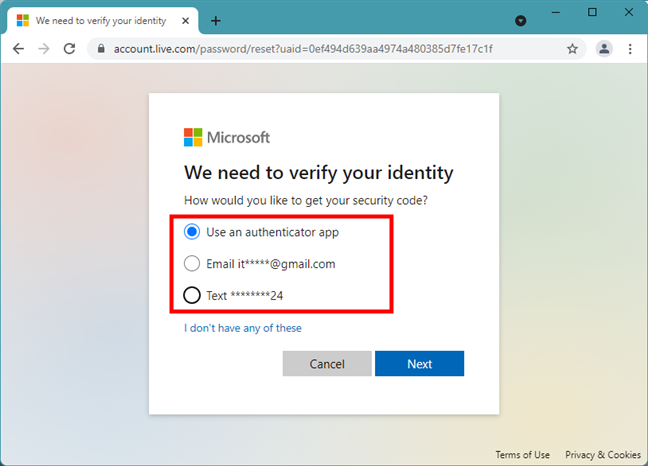Reload the page with the refresh icon
Image resolution: width=648 pixels, height=466 pixels.
pos(69,49)
